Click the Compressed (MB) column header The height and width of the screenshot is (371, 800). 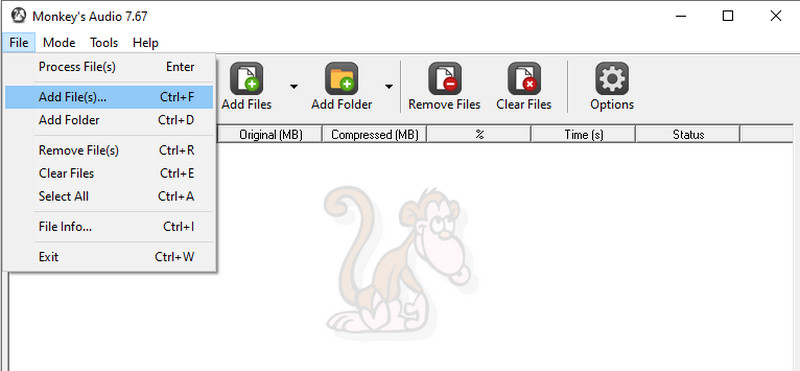click(374, 135)
